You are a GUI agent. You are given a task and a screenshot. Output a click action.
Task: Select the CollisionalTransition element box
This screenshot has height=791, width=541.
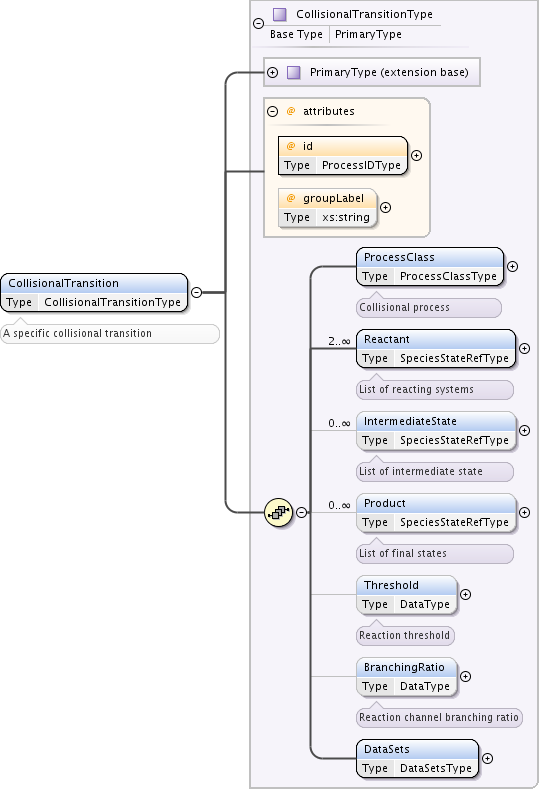click(94, 293)
